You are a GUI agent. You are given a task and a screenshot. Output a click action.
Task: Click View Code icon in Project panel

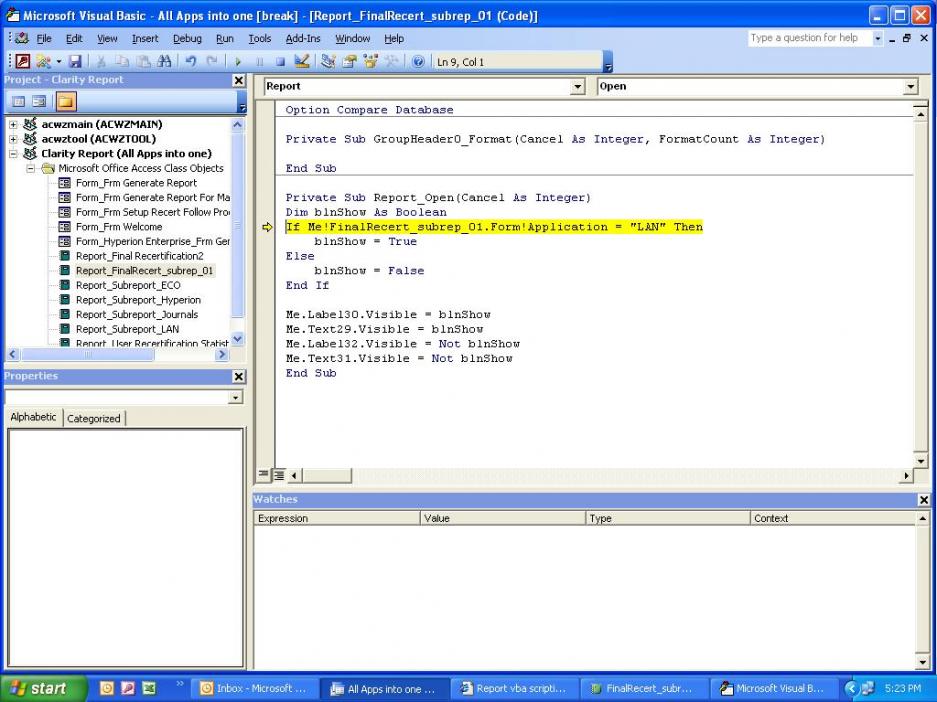(x=18, y=101)
